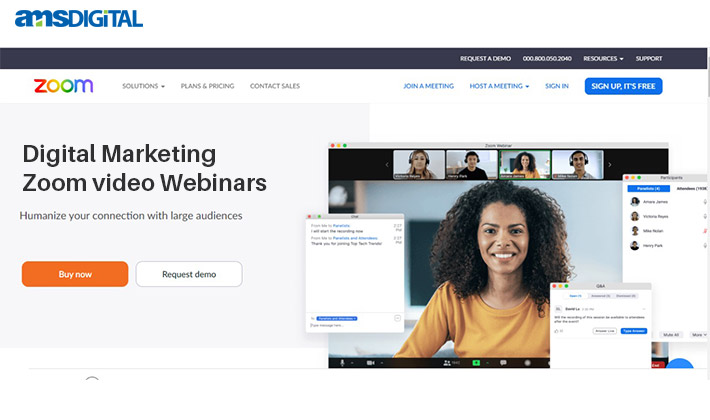Click David Le's avatar in Q&A

558,309
